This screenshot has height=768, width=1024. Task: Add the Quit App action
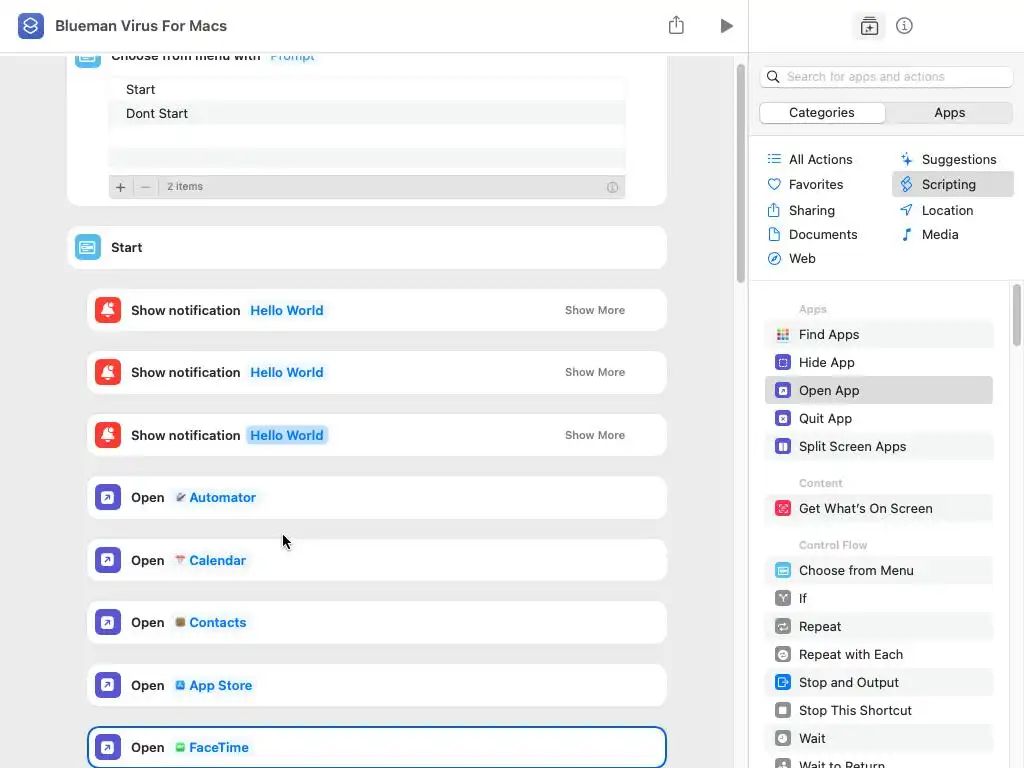click(878, 419)
